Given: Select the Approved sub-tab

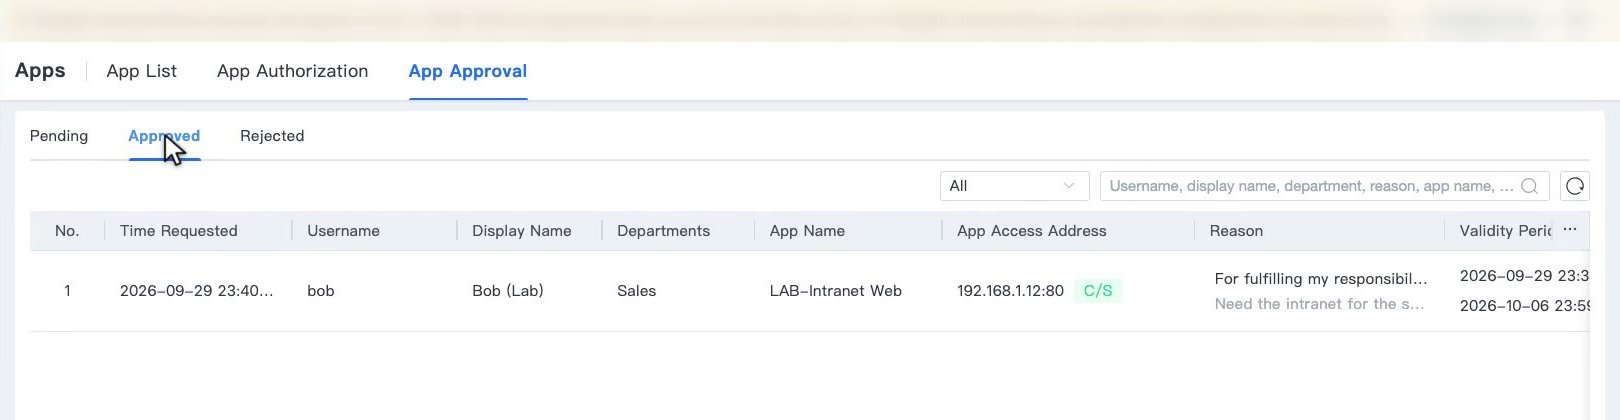Looking at the screenshot, I should point(164,136).
